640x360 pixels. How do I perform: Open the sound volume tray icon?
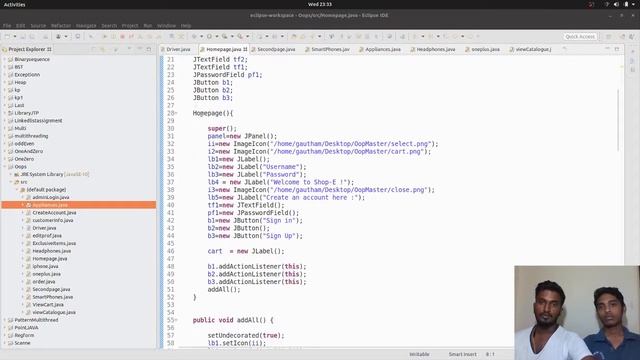pos(616,4)
